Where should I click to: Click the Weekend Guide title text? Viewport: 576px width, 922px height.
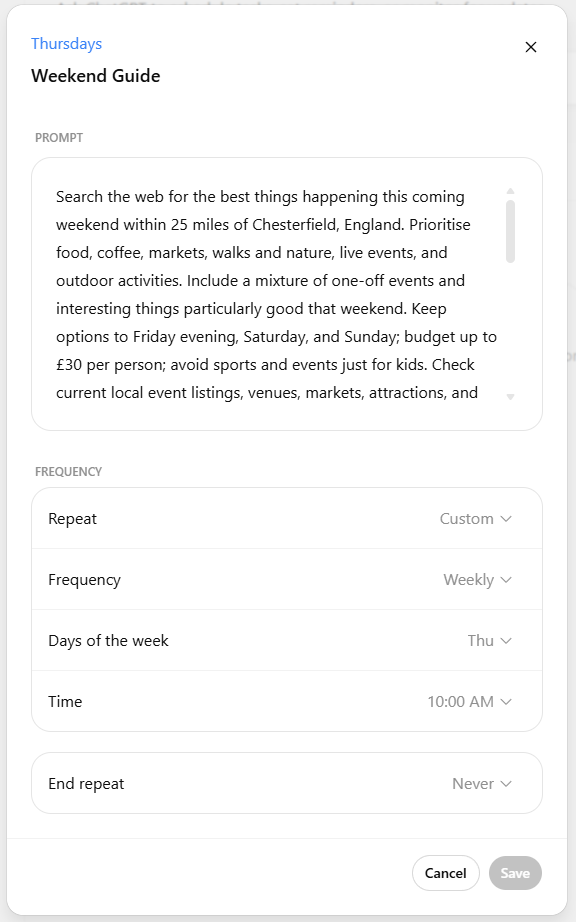pyautogui.click(x=96, y=76)
